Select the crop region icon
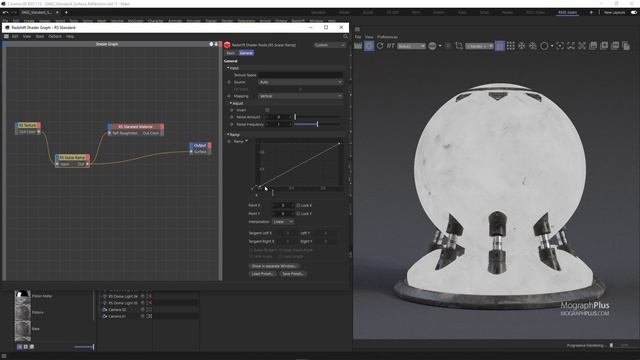Screen dimensions: 640x360 (459, 46)
